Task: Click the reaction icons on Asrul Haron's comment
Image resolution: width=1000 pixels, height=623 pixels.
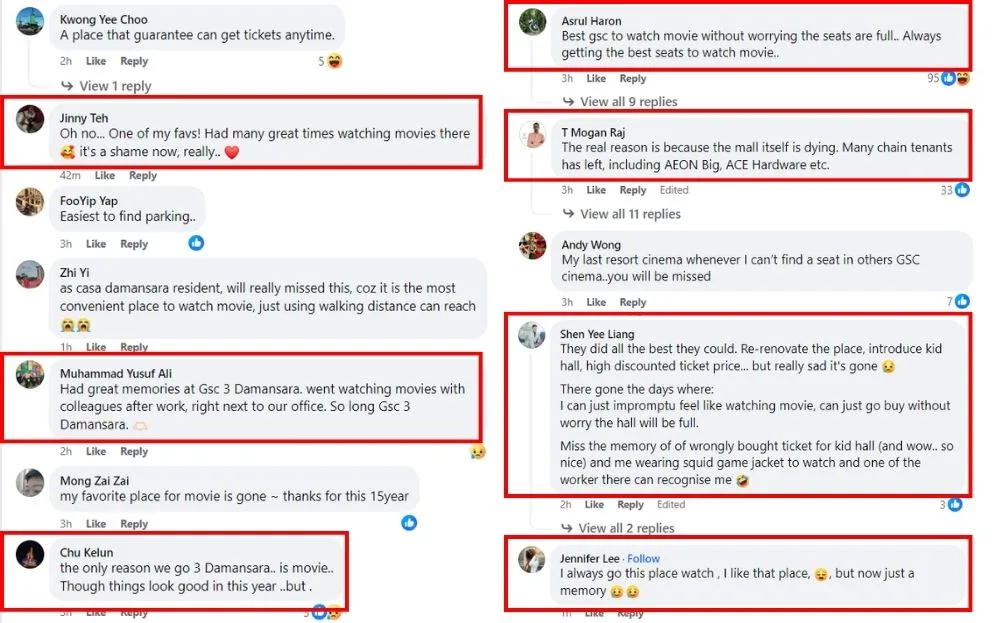Action: 955,78
